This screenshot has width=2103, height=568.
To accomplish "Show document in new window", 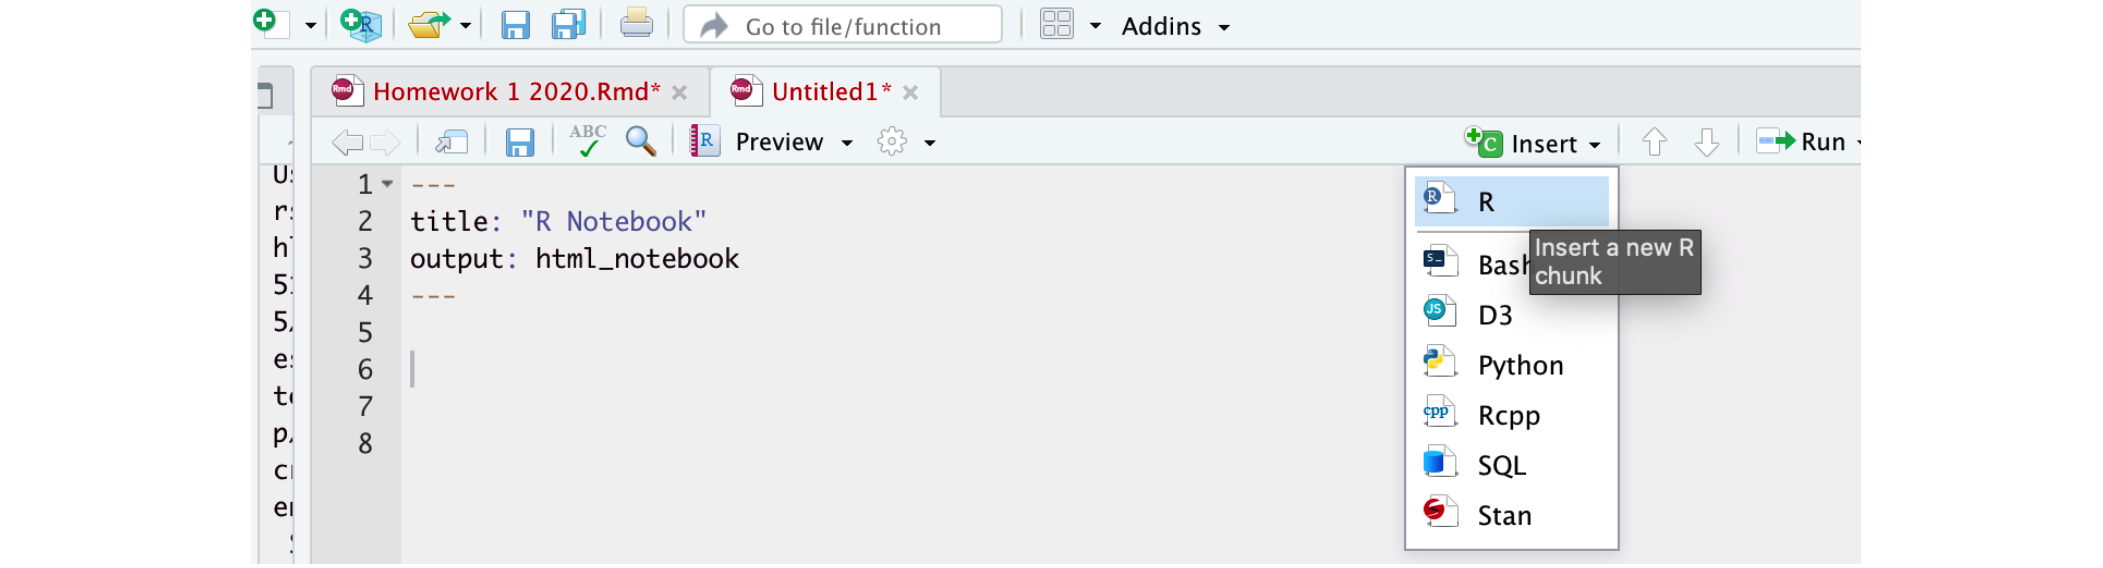I will coord(452,142).
